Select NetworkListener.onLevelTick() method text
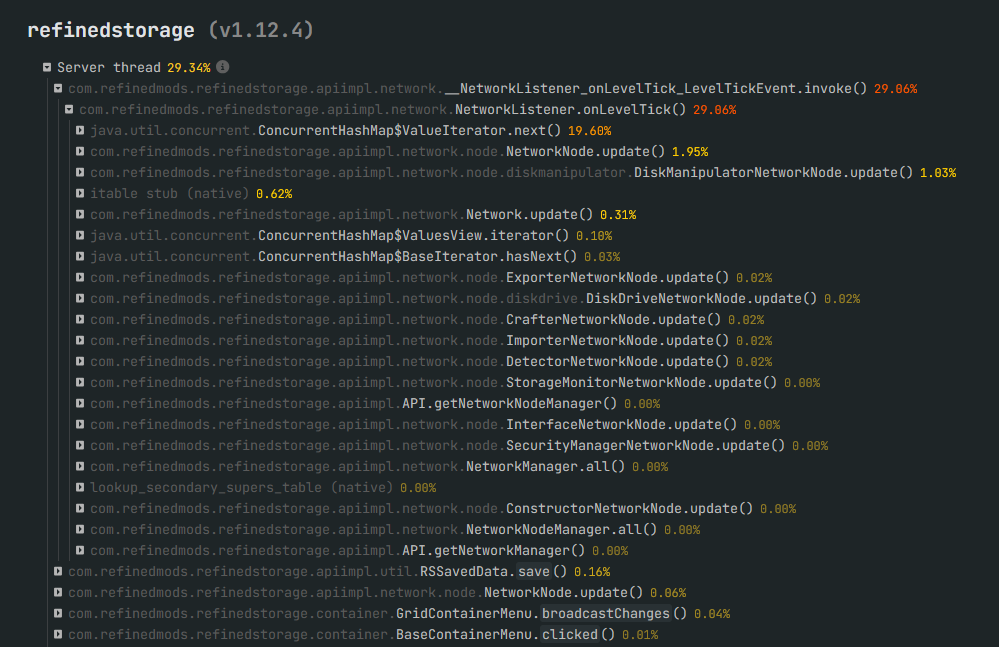The image size is (999, 647). click(570, 110)
